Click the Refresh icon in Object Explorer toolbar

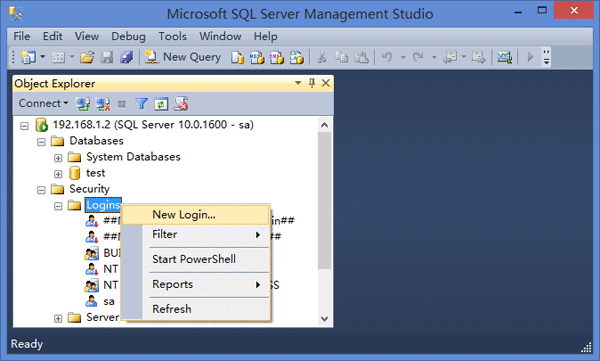[161, 104]
